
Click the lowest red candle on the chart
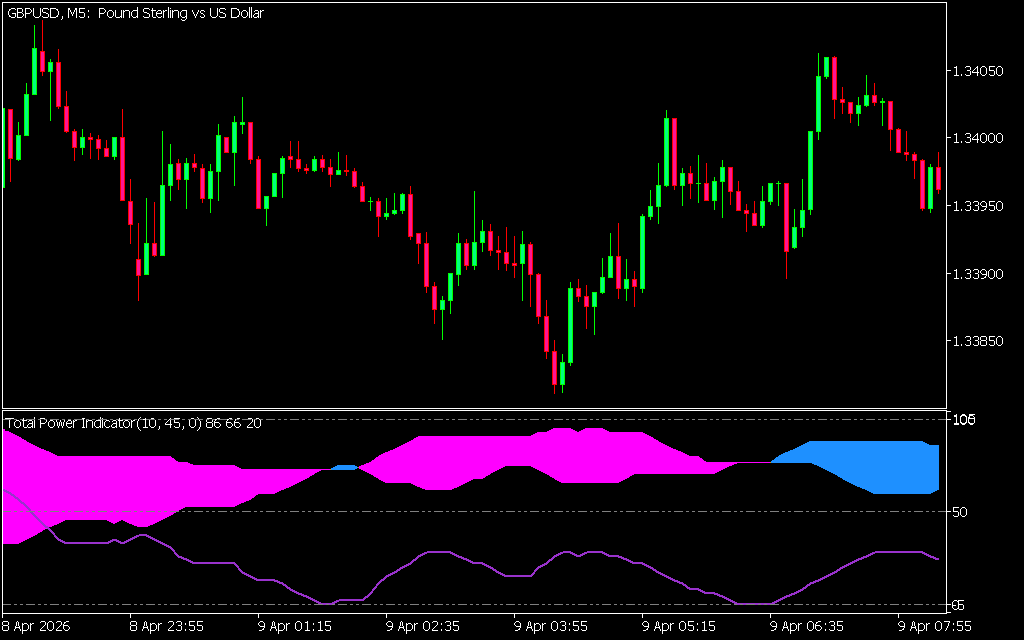coord(555,368)
